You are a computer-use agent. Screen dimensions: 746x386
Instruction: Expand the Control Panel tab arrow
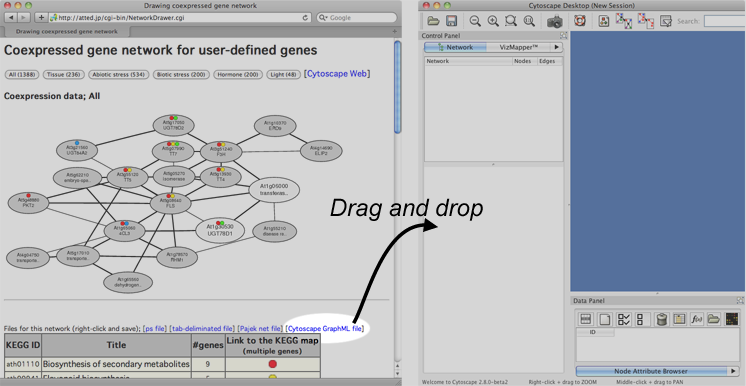click(557, 47)
